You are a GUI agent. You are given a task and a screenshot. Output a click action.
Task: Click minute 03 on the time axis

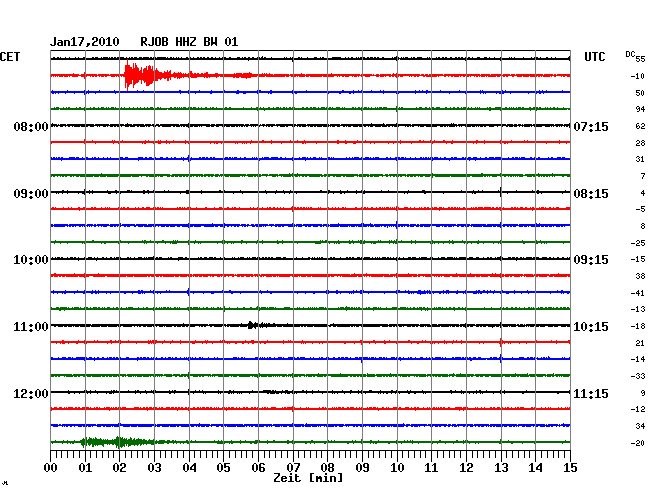(154, 467)
